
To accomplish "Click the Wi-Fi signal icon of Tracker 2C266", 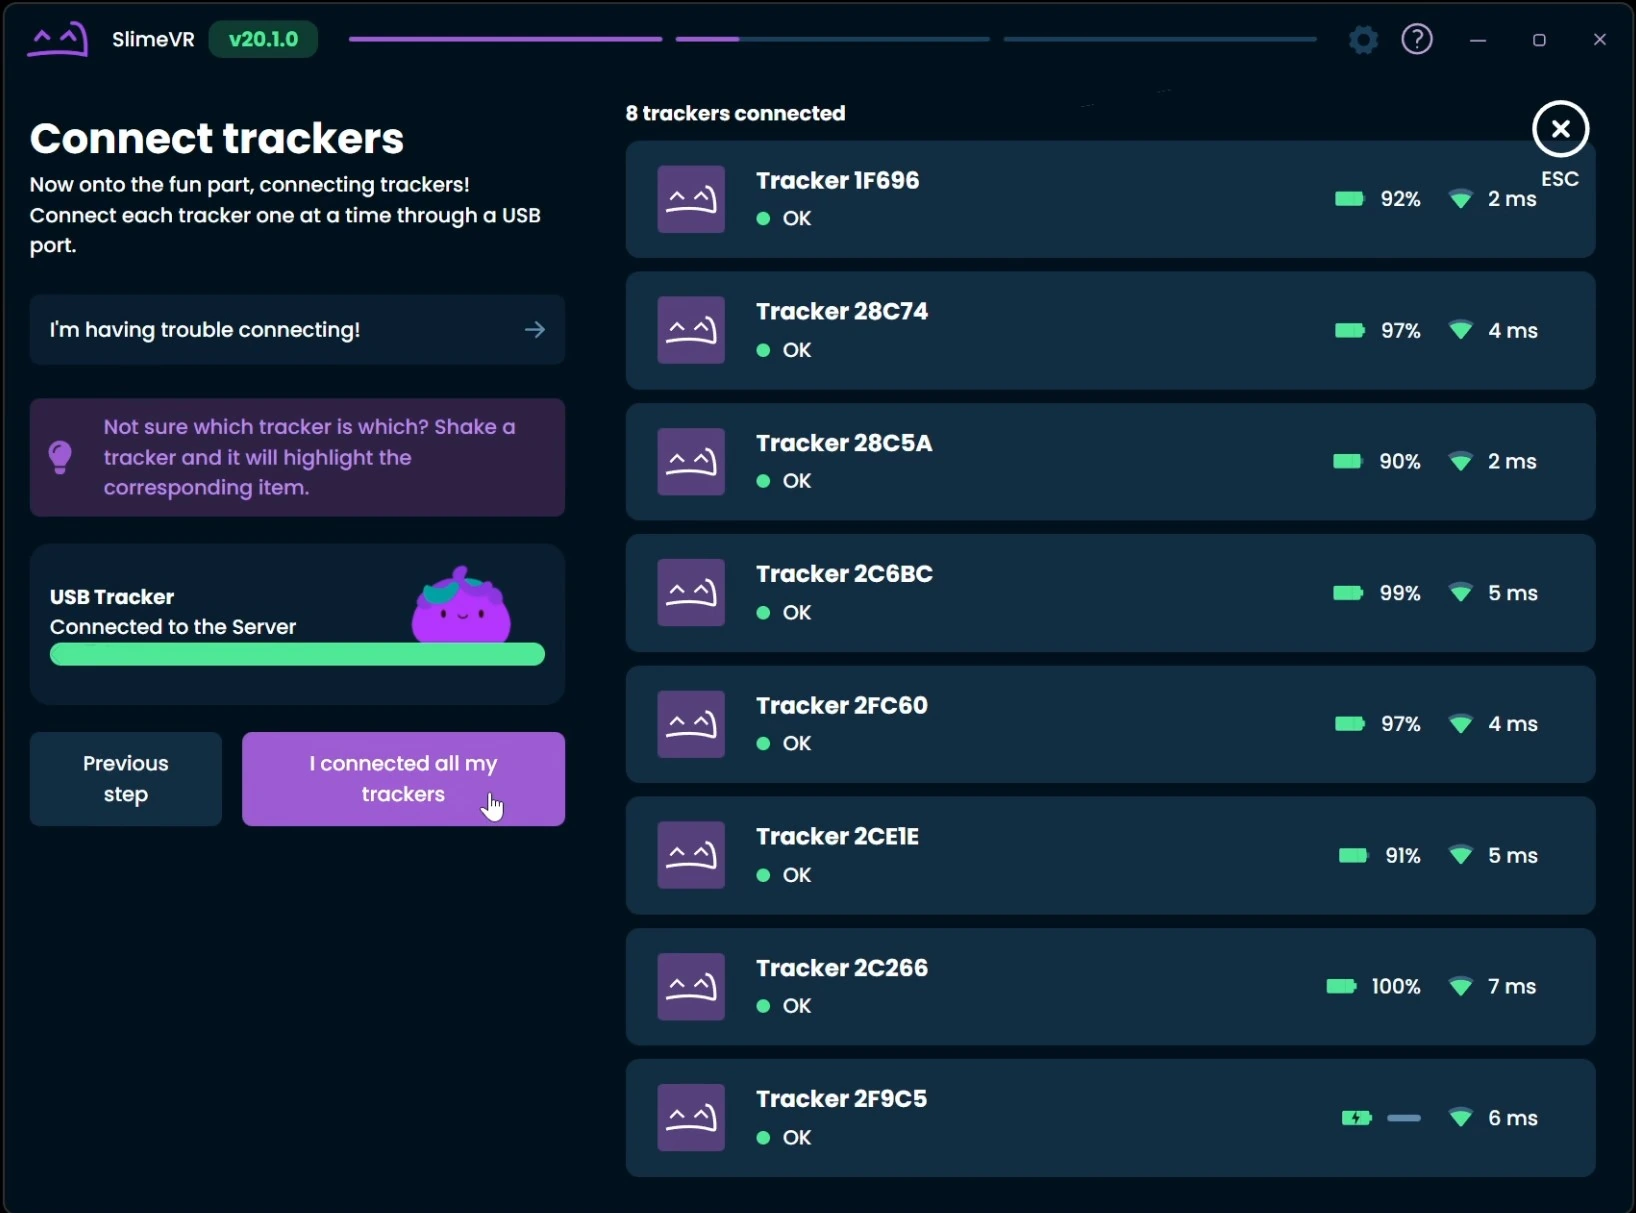I will tap(1461, 987).
